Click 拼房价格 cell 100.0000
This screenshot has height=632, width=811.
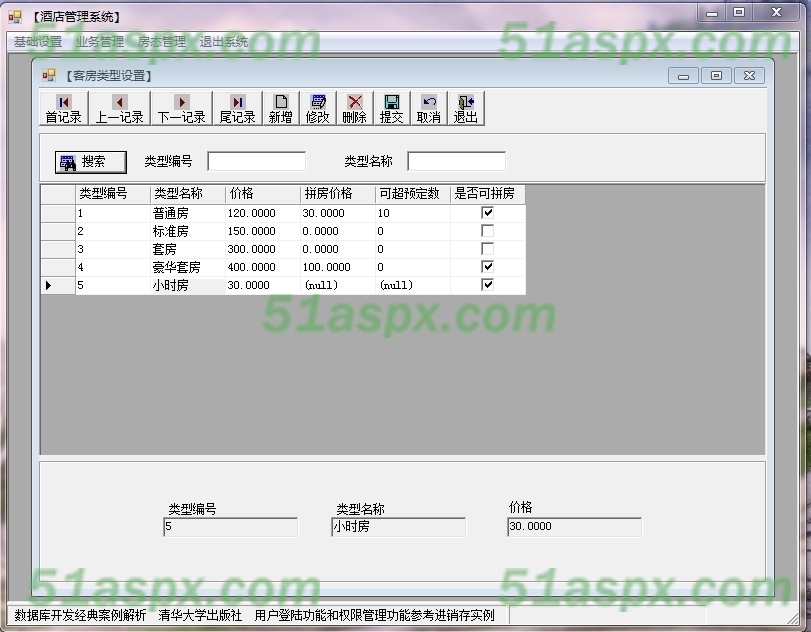tap(338, 267)
